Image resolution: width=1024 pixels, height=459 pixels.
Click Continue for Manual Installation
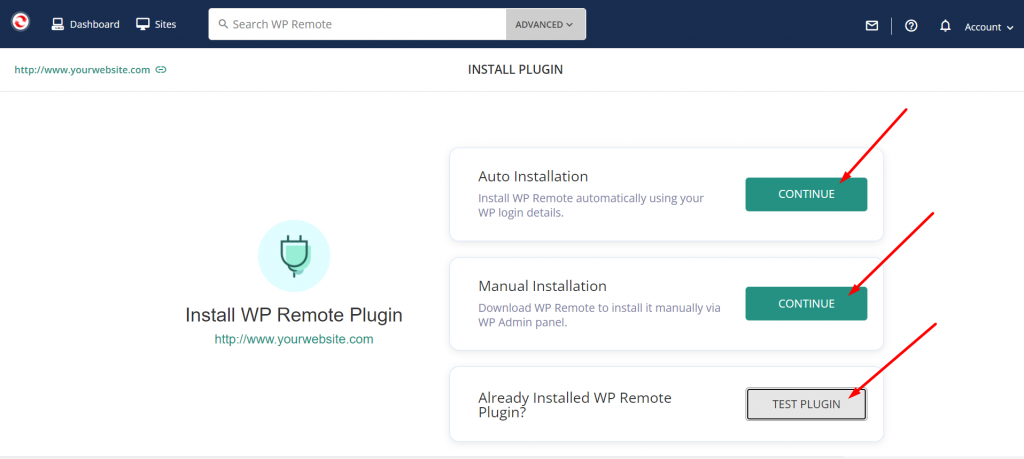pos(806,304)
